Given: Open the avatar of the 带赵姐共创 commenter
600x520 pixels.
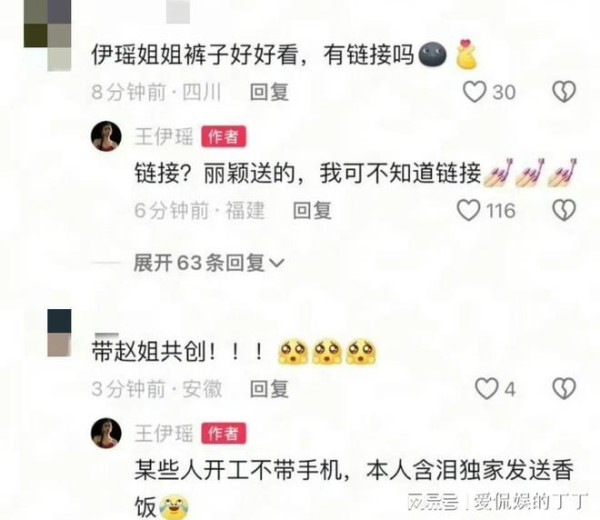Looking at the screenshot, I should (x=59, y=333).
